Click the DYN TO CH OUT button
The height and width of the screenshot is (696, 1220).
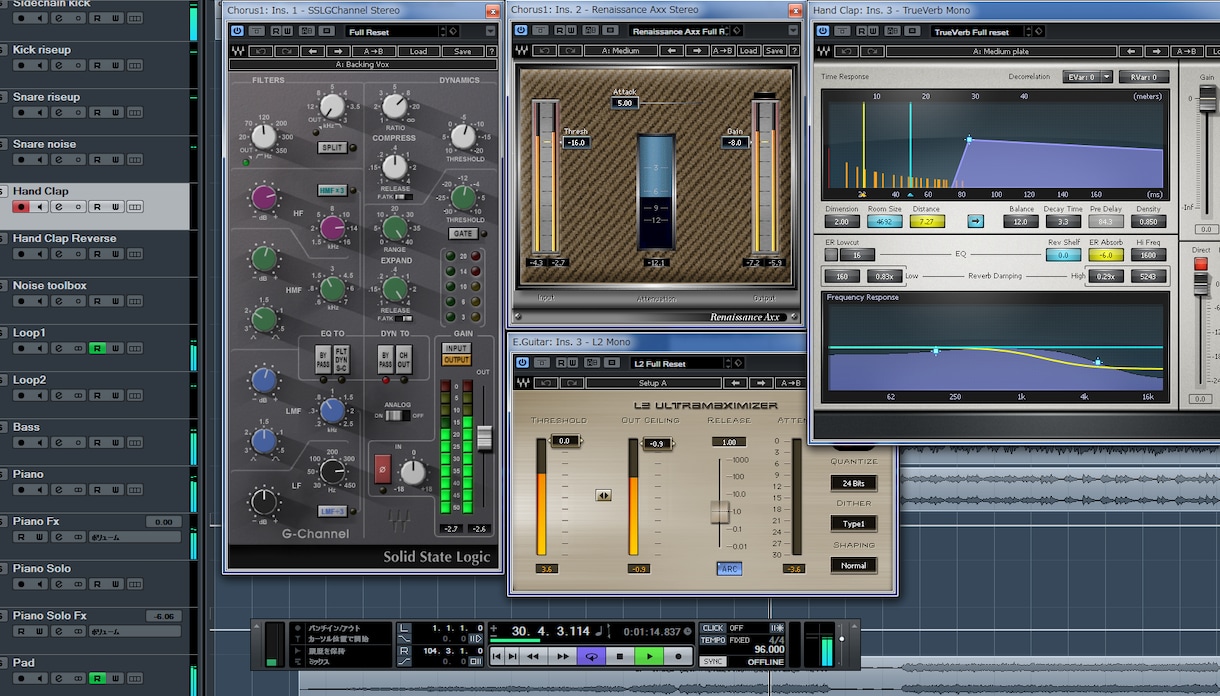[x=404, y=360]
